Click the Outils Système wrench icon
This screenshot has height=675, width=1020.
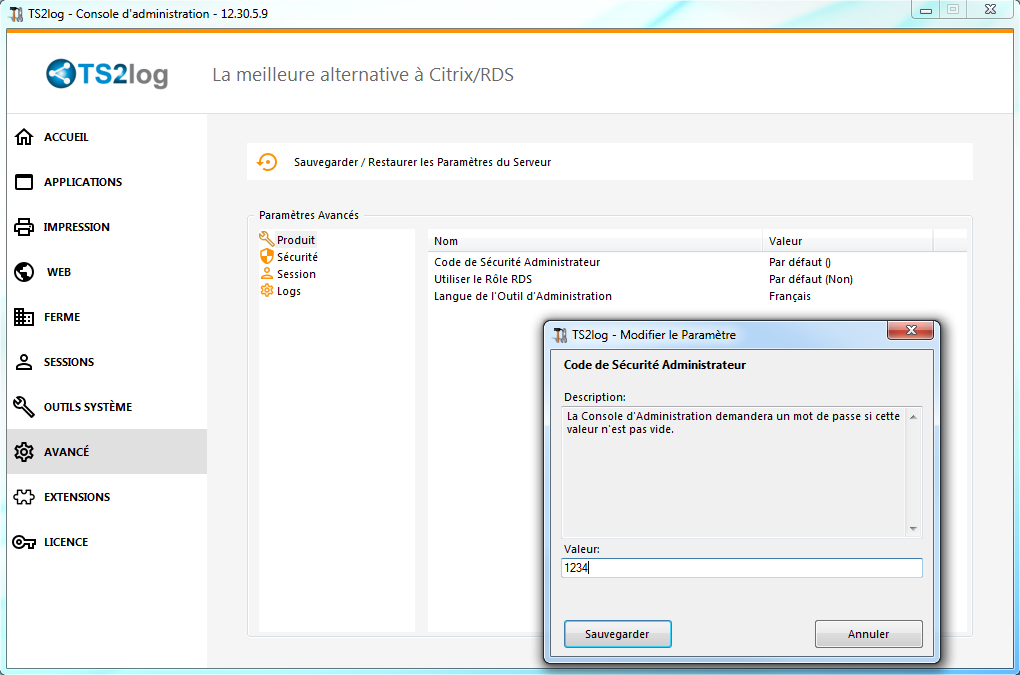[x=24, y=407]
